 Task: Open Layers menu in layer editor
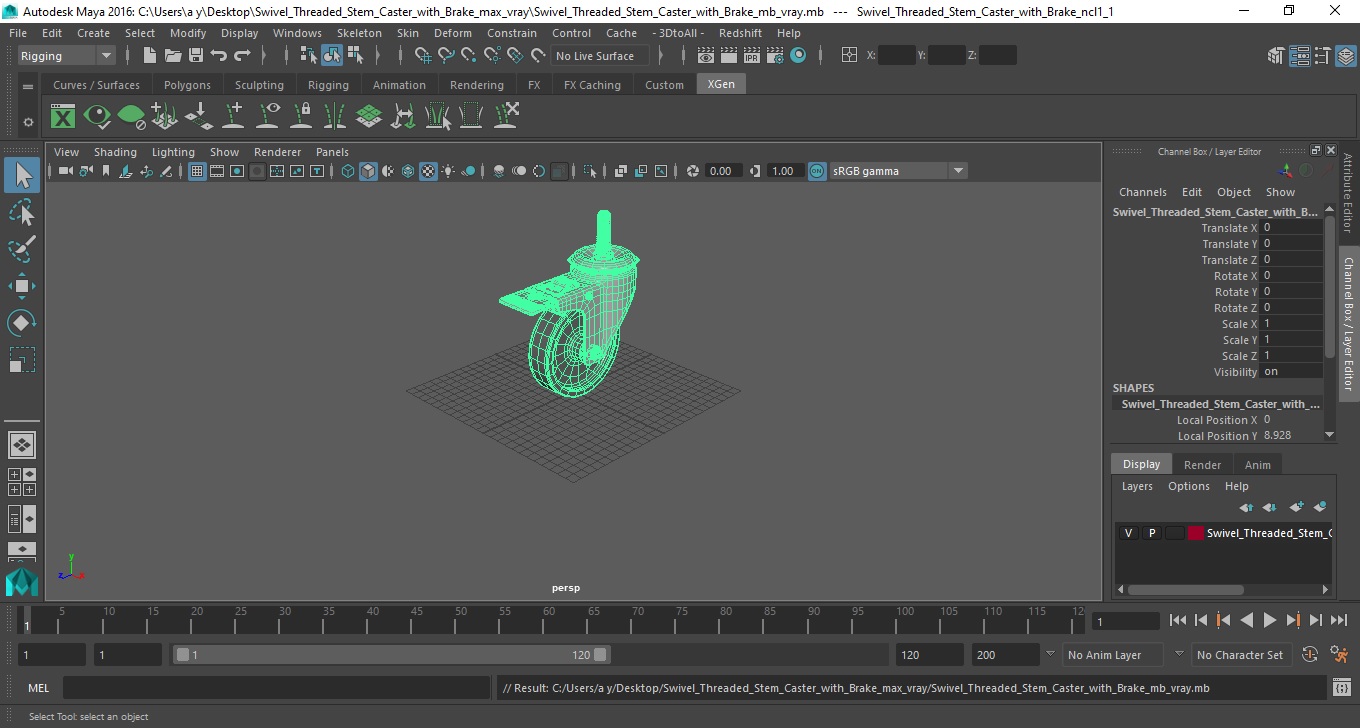(x=1137, y=486)
